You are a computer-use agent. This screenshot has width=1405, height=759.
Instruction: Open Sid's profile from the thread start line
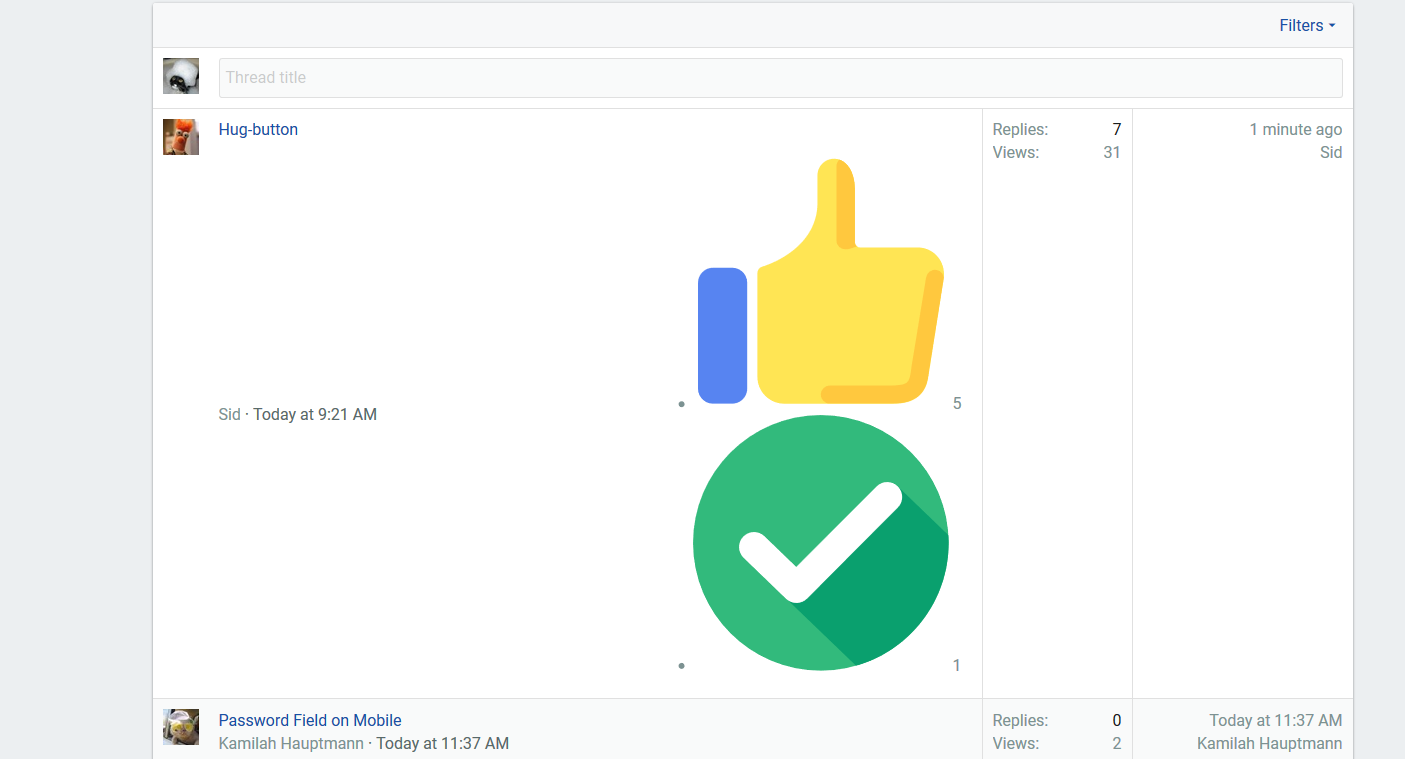point(230,414)
